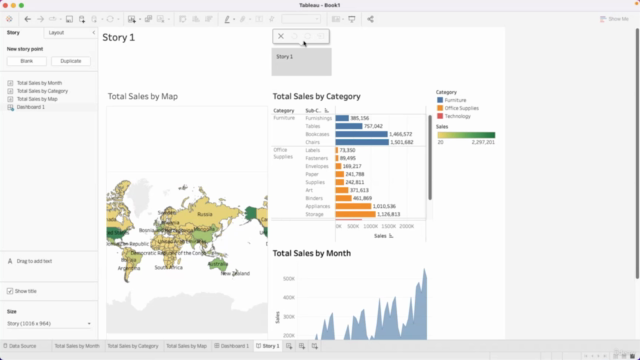The image size is (640, 360).
Task: Click the Clear sheet toolbar icon
Action: pos(160,19)
